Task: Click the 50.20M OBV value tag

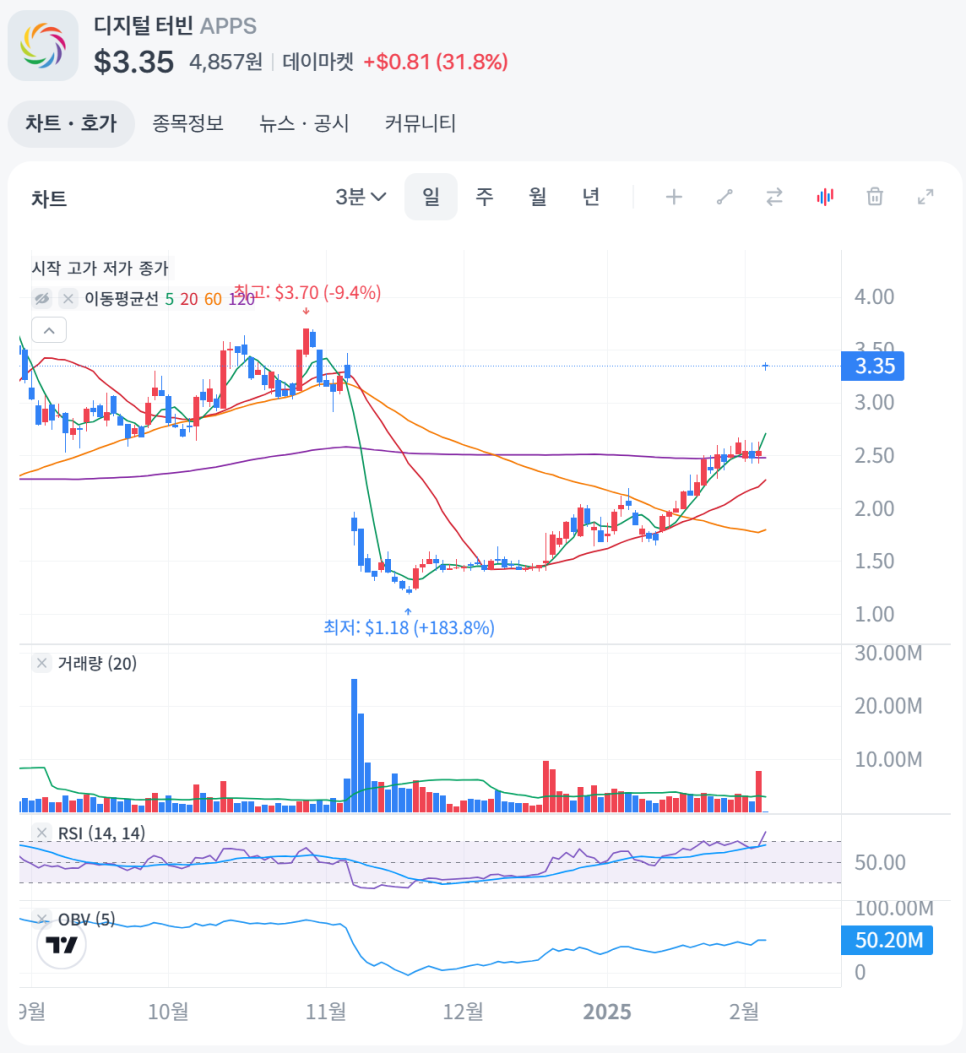Action: [887, 940]
